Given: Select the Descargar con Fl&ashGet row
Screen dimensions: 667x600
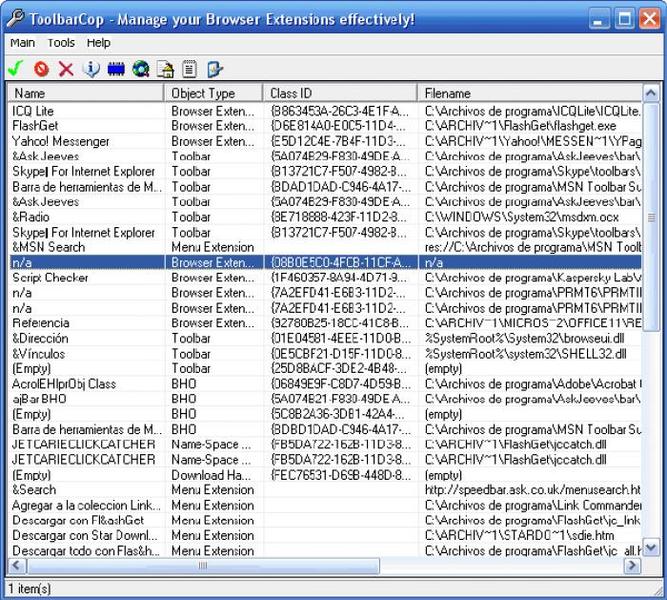Looking at the screenshot, I should coord(325,520).
